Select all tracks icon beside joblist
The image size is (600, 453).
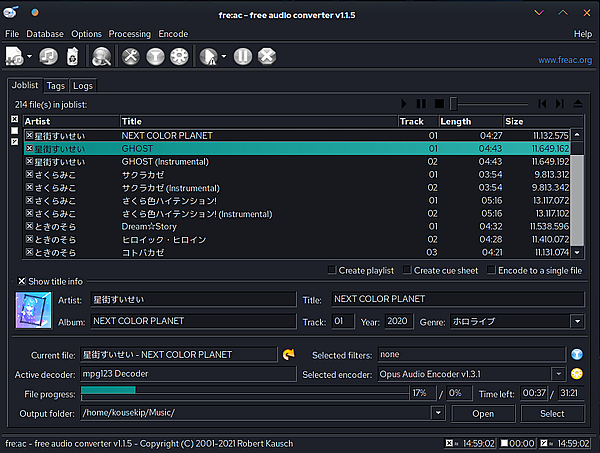15,119
